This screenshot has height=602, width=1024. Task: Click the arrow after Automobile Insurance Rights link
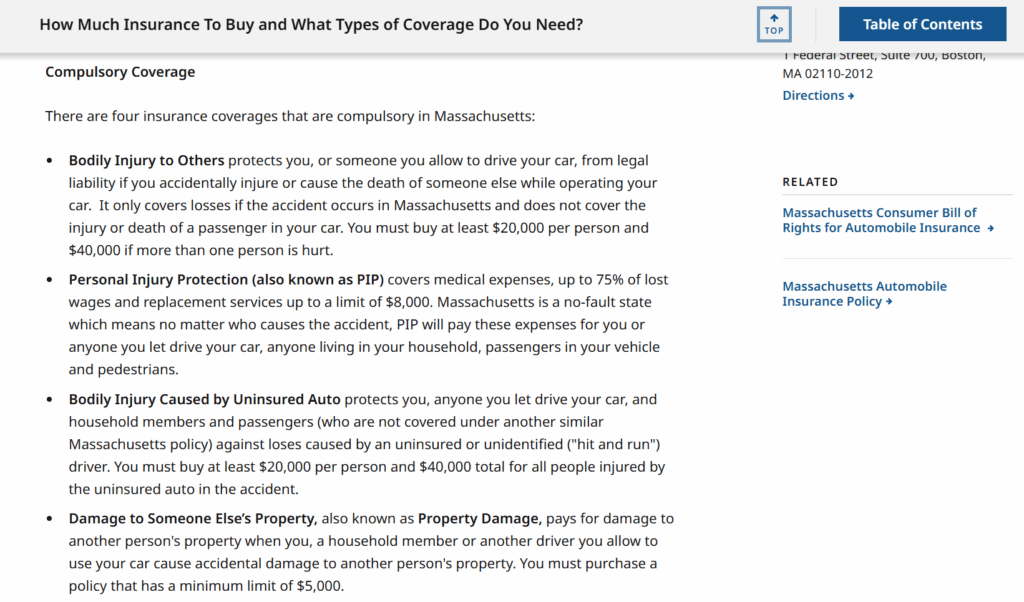tap(990, 228)
